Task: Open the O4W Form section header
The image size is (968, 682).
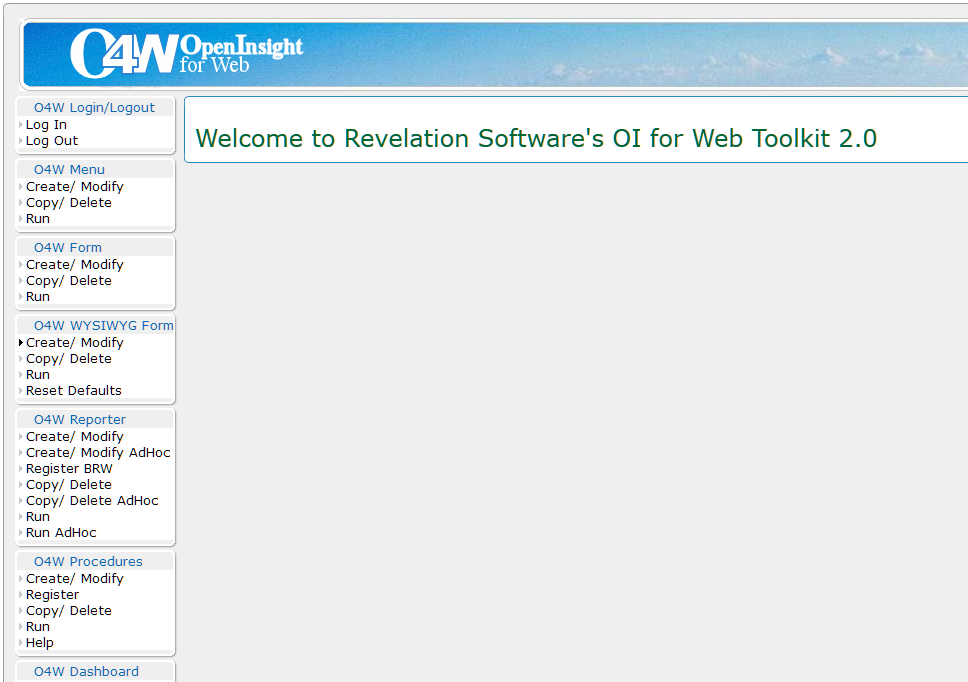Action: pyautogui.click(x=68, y=247)
